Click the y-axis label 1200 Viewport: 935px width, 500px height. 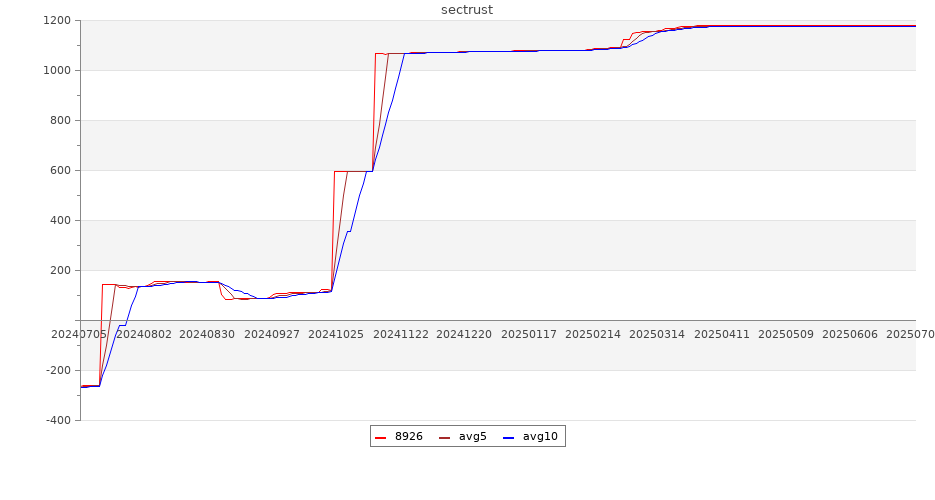click(x=57, y=20)
